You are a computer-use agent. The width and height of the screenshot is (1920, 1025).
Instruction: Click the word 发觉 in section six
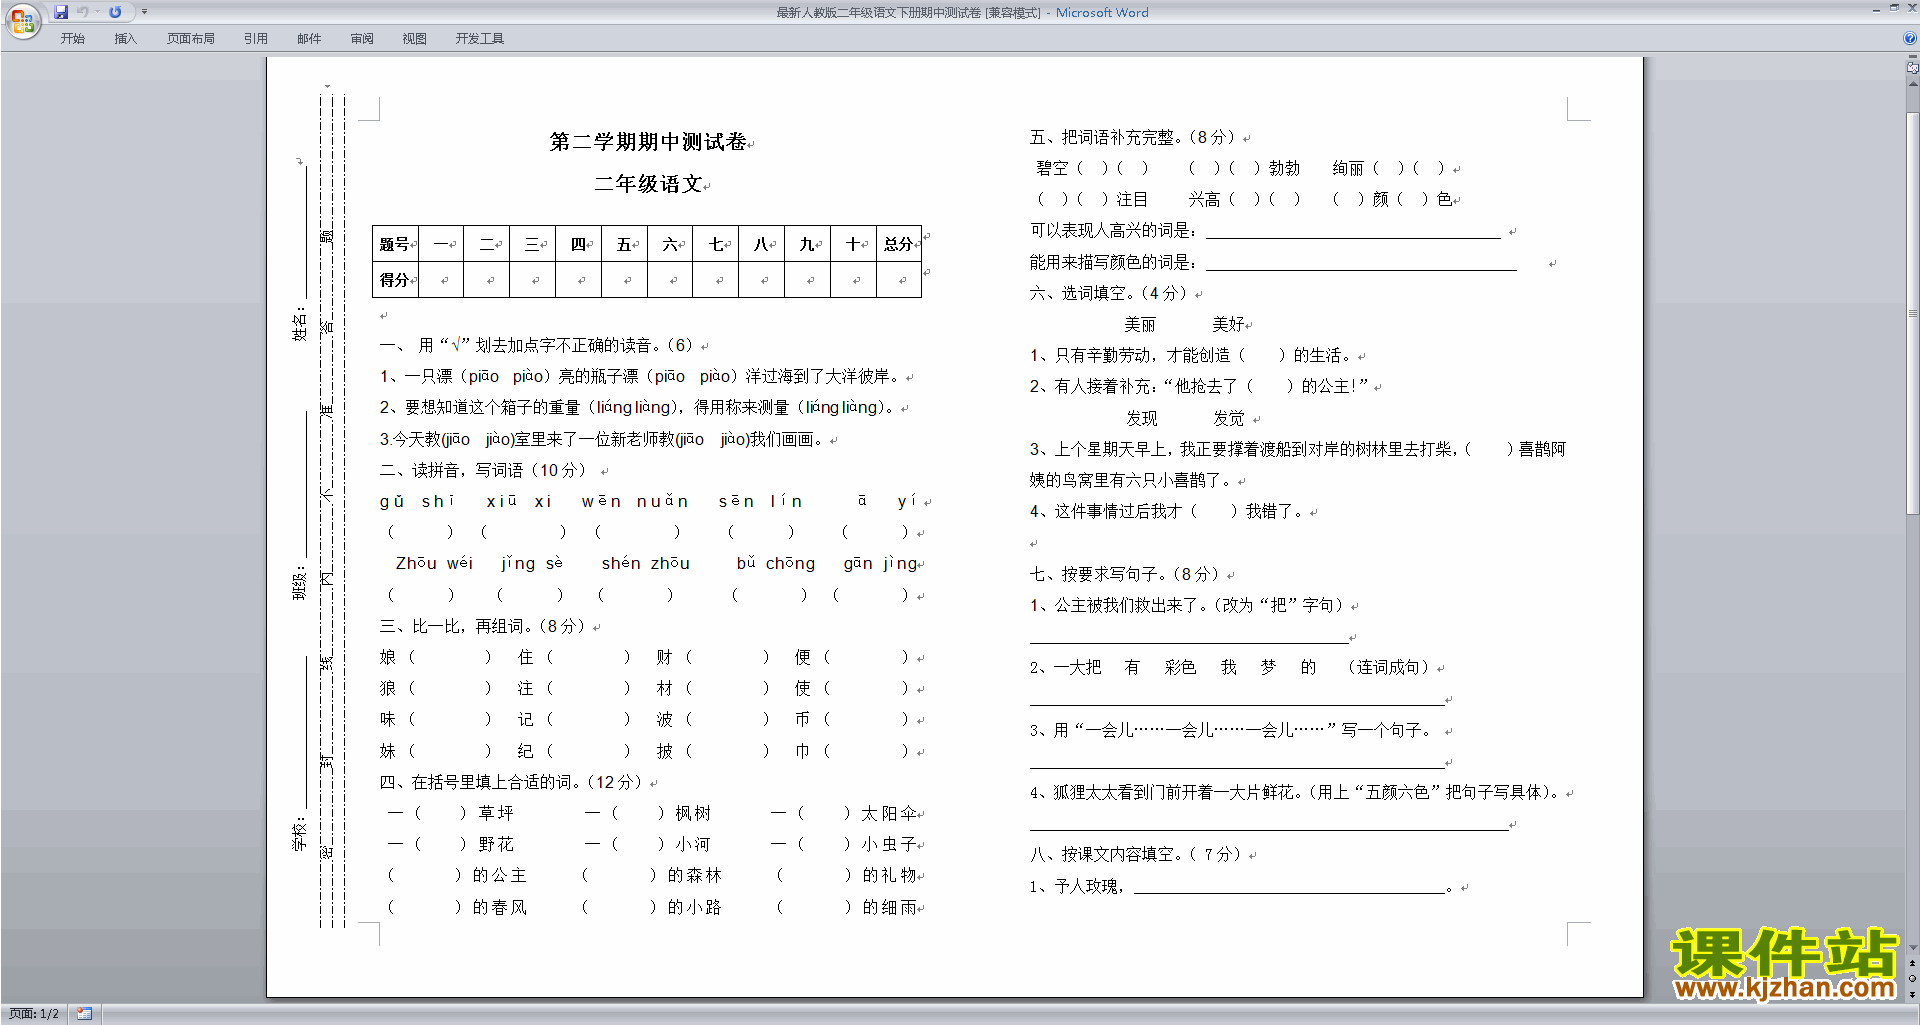click(1229, 418)
